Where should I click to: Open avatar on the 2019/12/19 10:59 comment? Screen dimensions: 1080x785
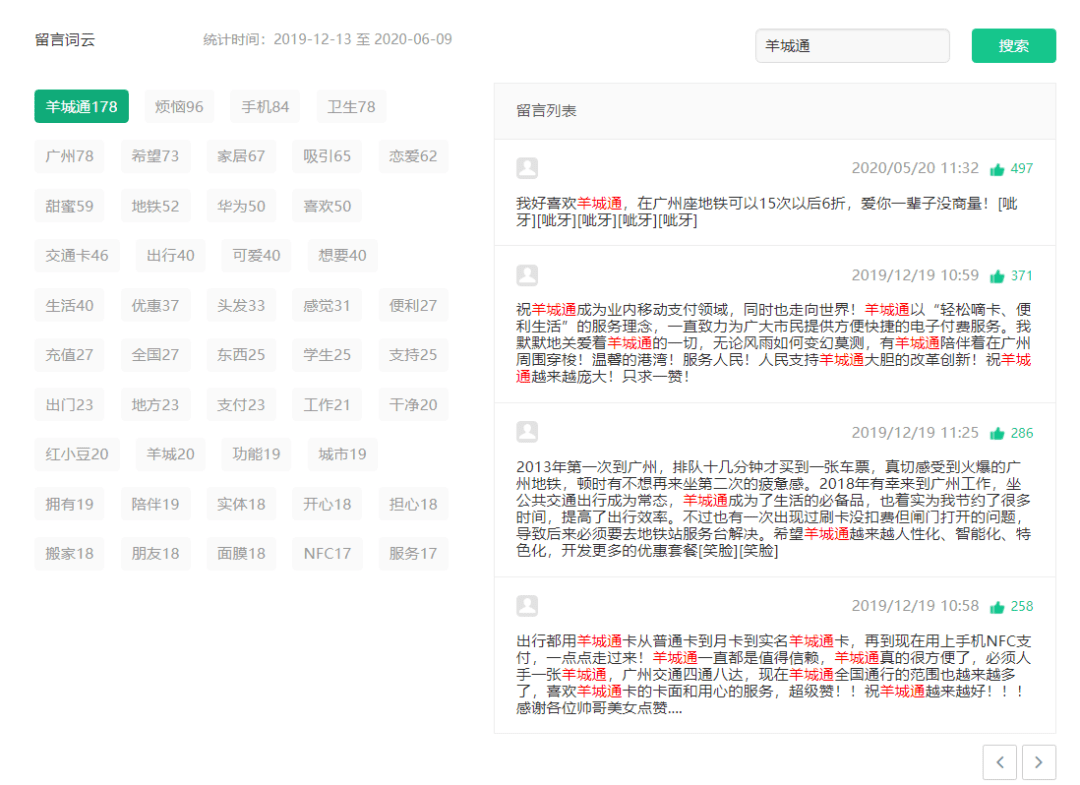pyautogui.click(x=527, y=275)
